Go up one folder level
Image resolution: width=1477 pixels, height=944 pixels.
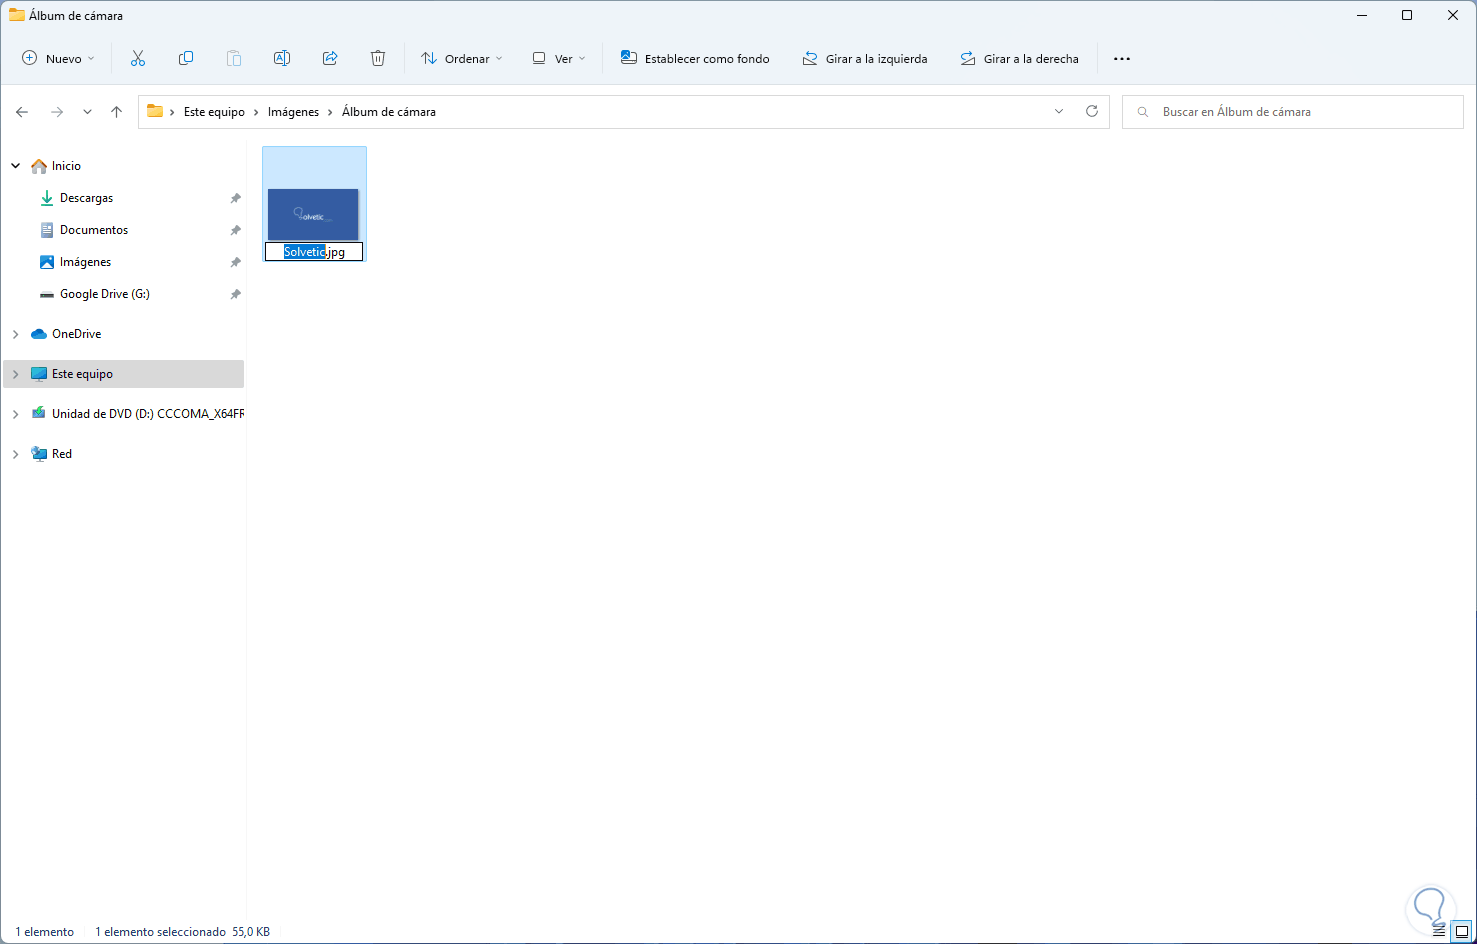pos(117,112)
